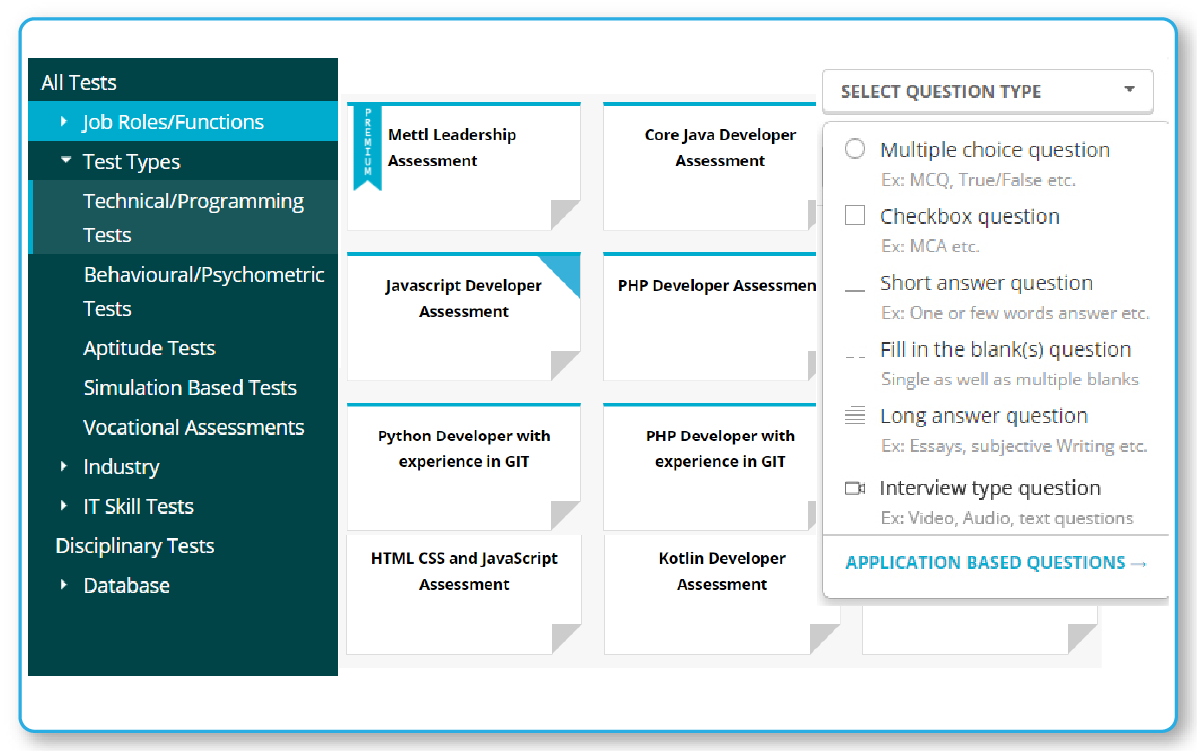
Task: Follow the Application Based Questions link
Action: pos(995,563)
